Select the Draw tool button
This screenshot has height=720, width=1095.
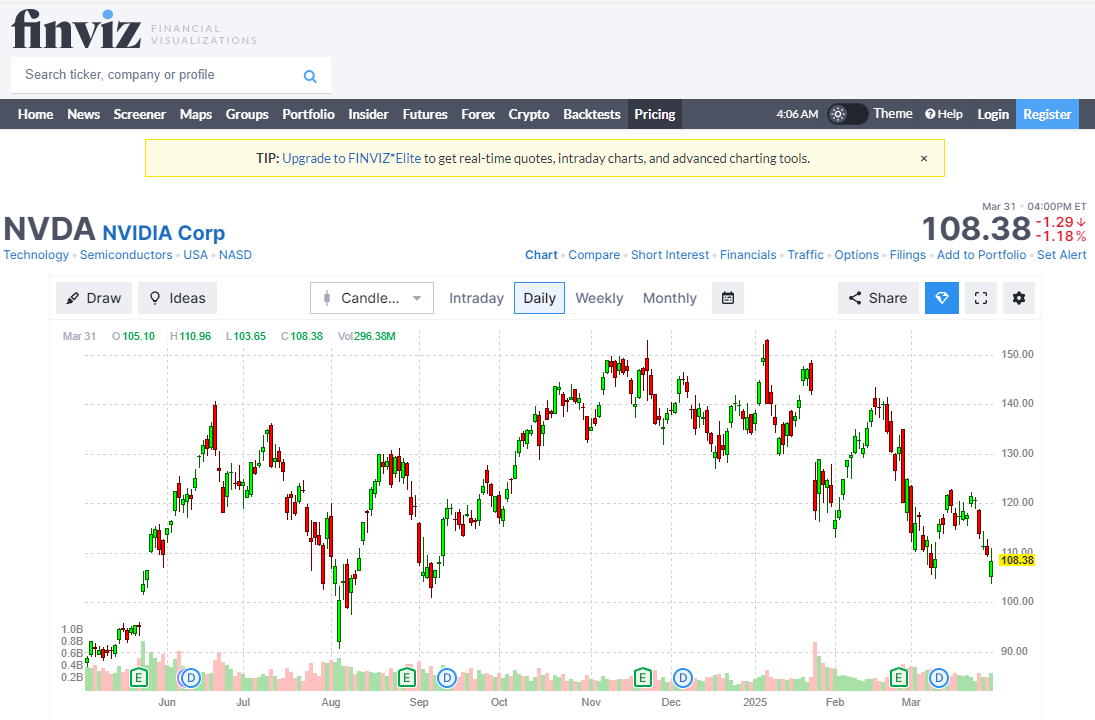click(x=93, y=298)
